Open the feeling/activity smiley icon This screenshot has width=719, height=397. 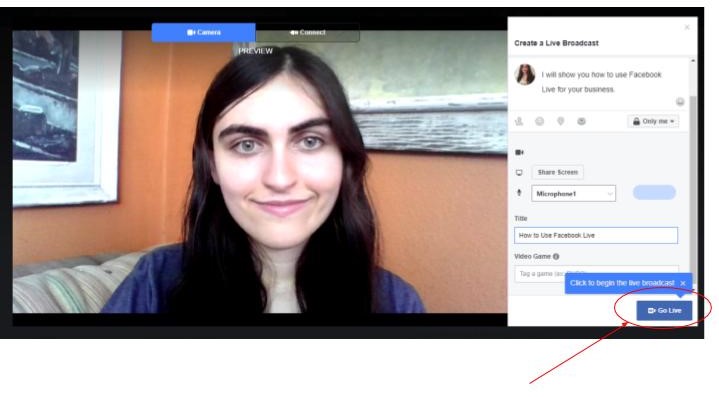coord(540,121)
